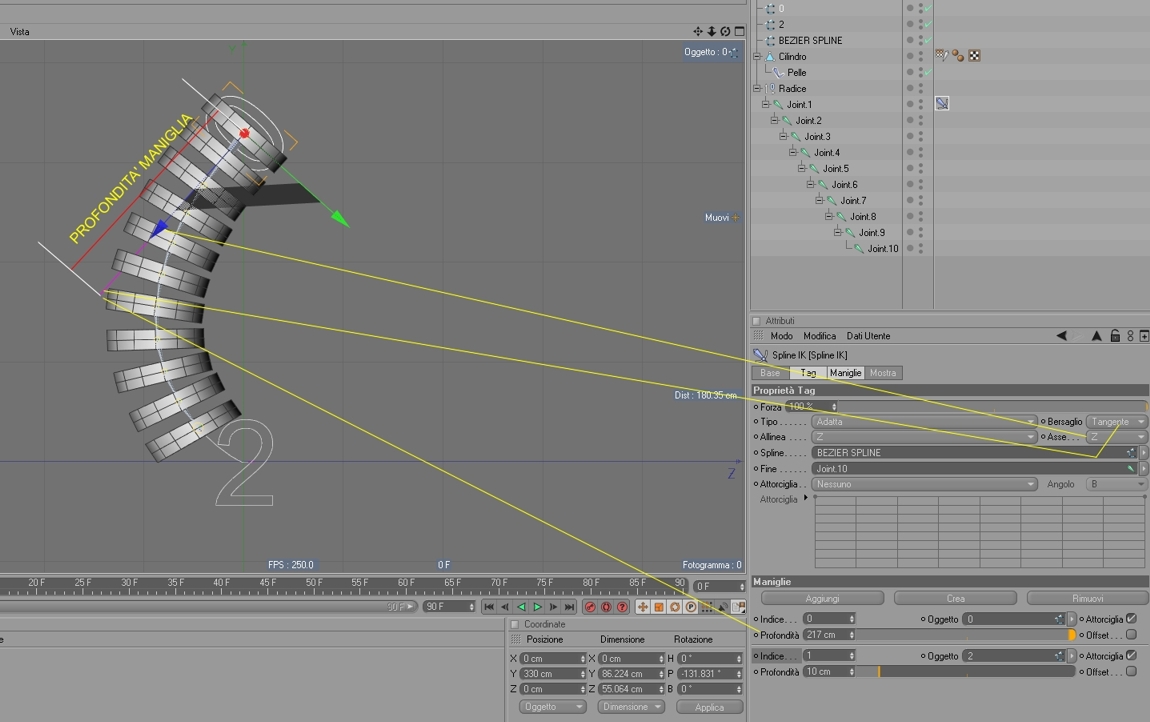The width and height of the screenshot is (1150, 722).
Task: Click the Aggiungi button
Action: (x=822, y=599)
